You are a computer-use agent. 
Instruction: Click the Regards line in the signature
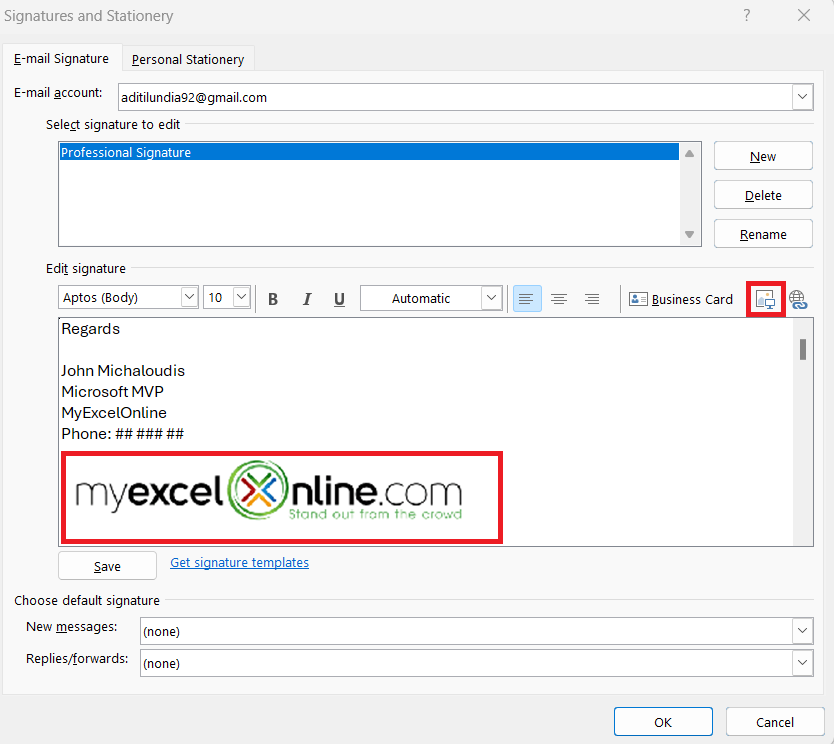pyautogui.click(x=90, y=329)
